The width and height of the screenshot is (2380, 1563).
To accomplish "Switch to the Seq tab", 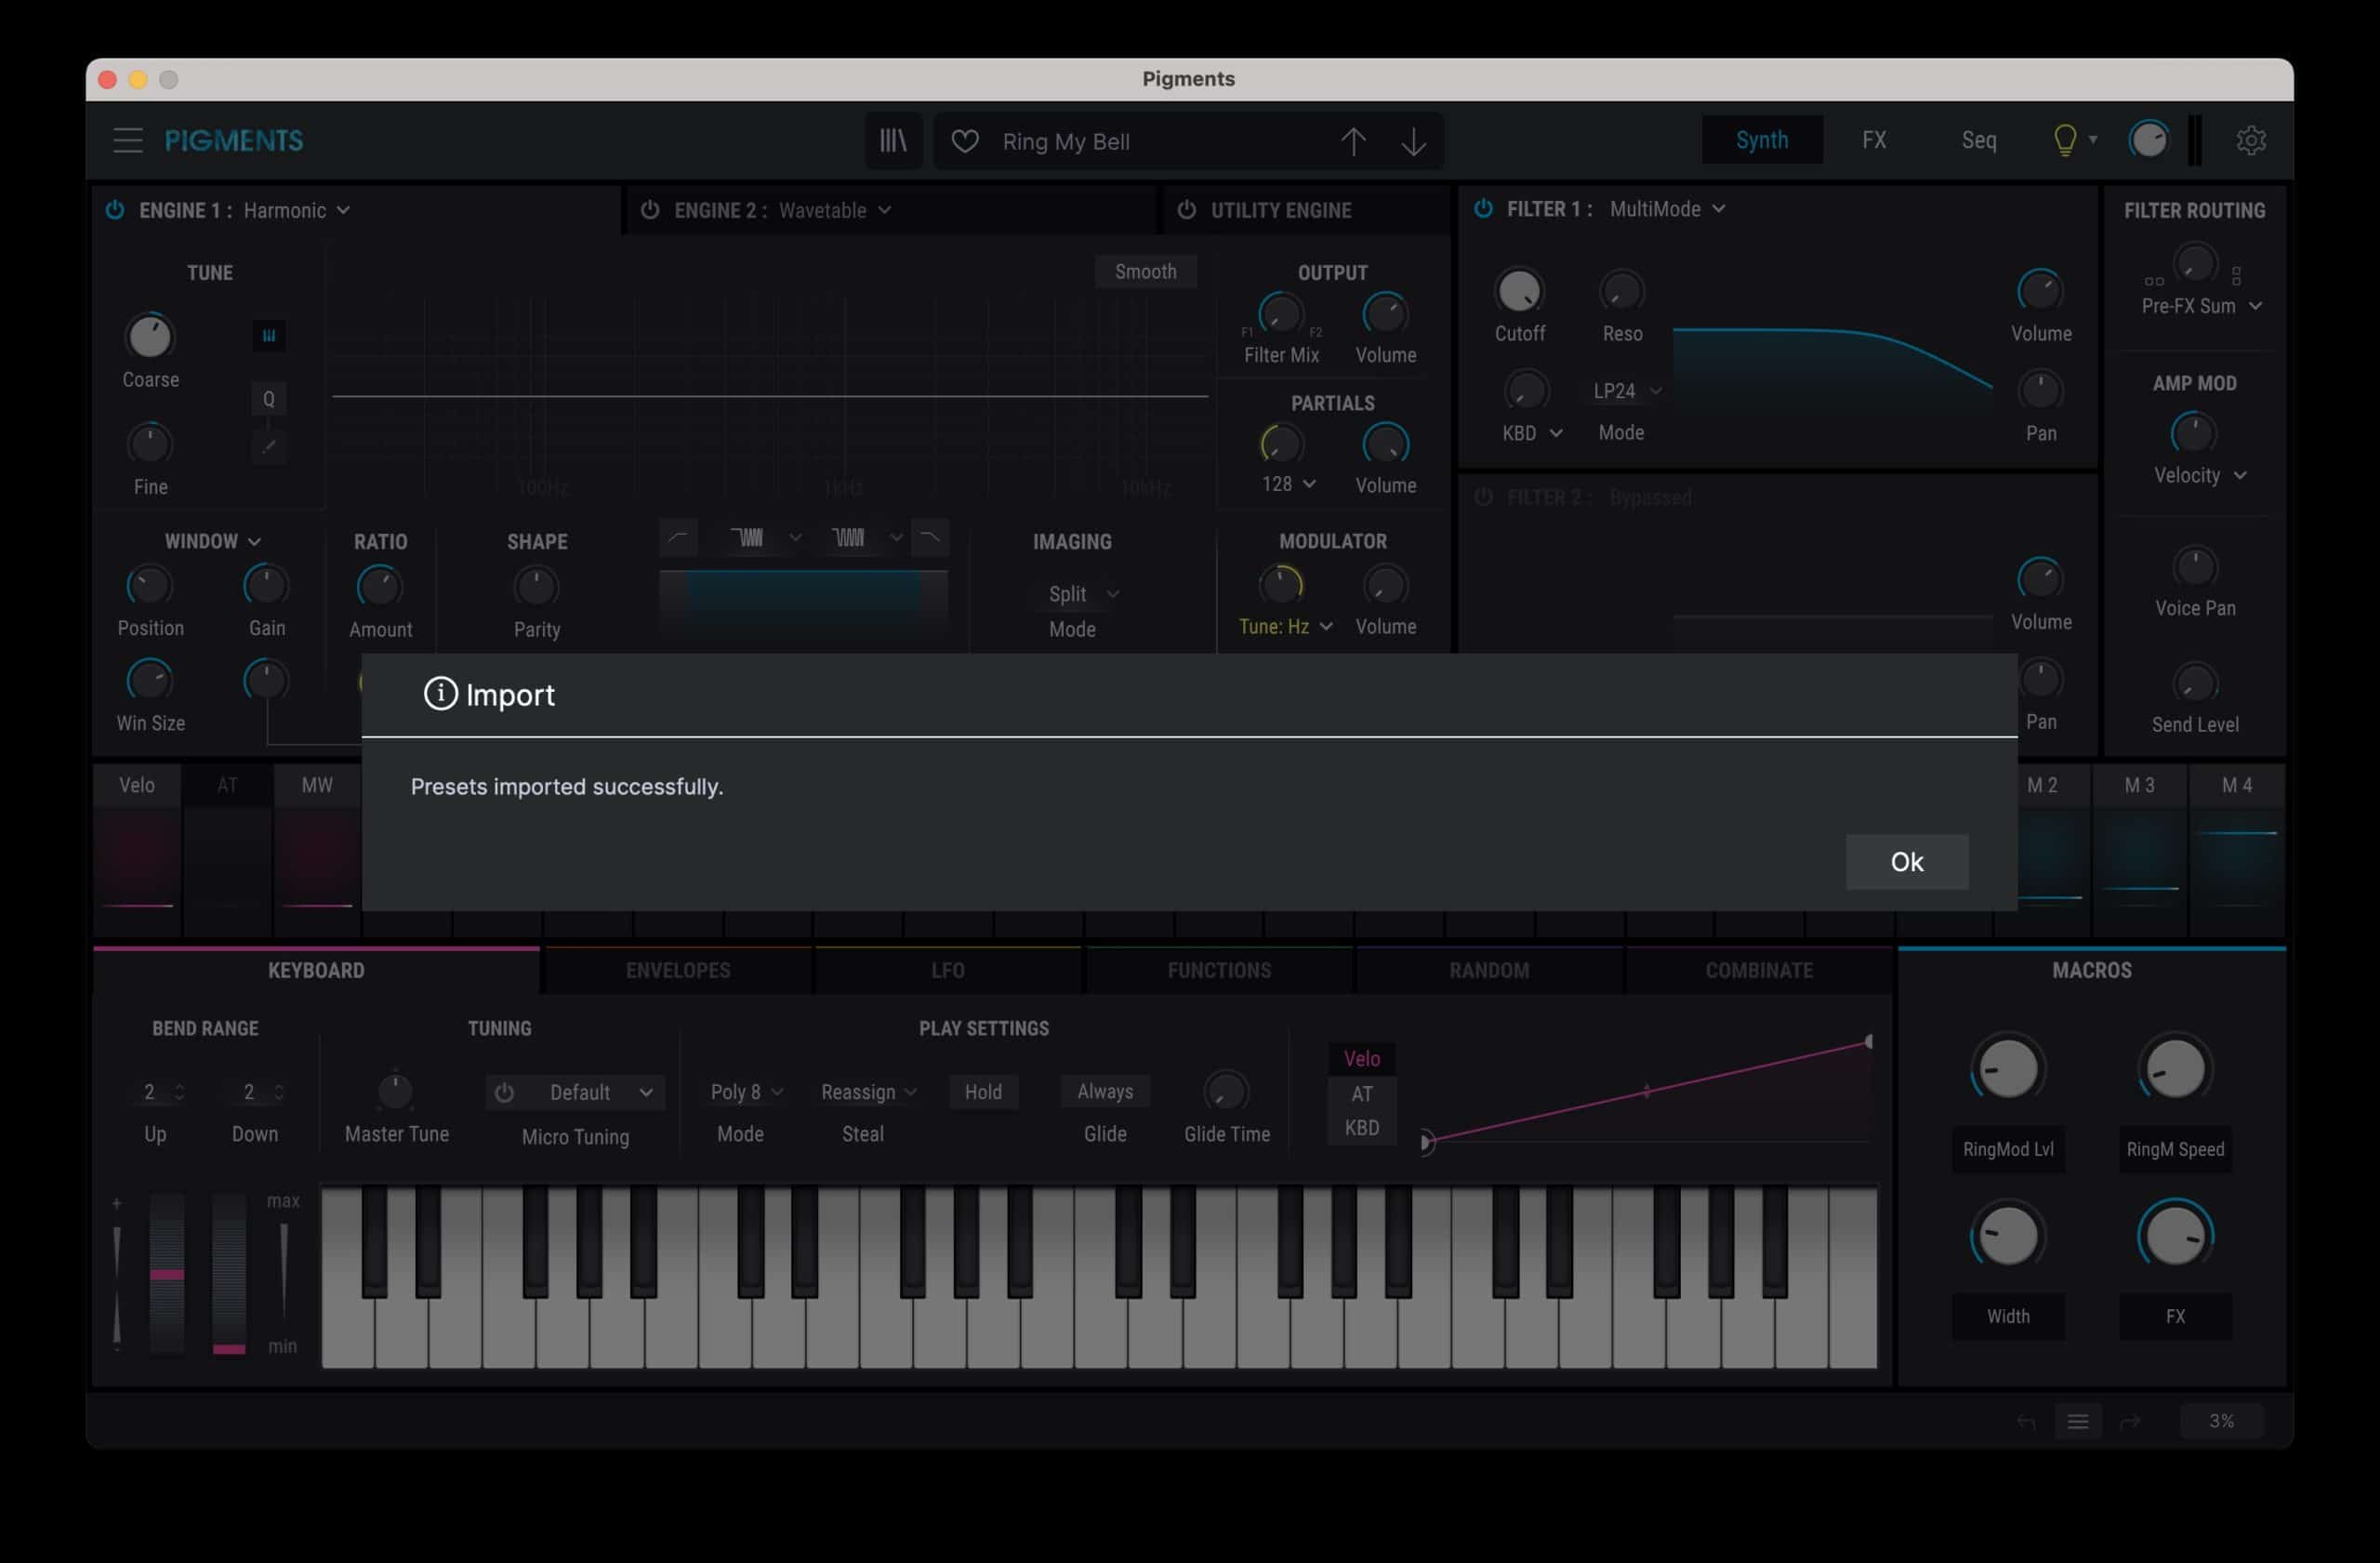I will point(1978,140).
